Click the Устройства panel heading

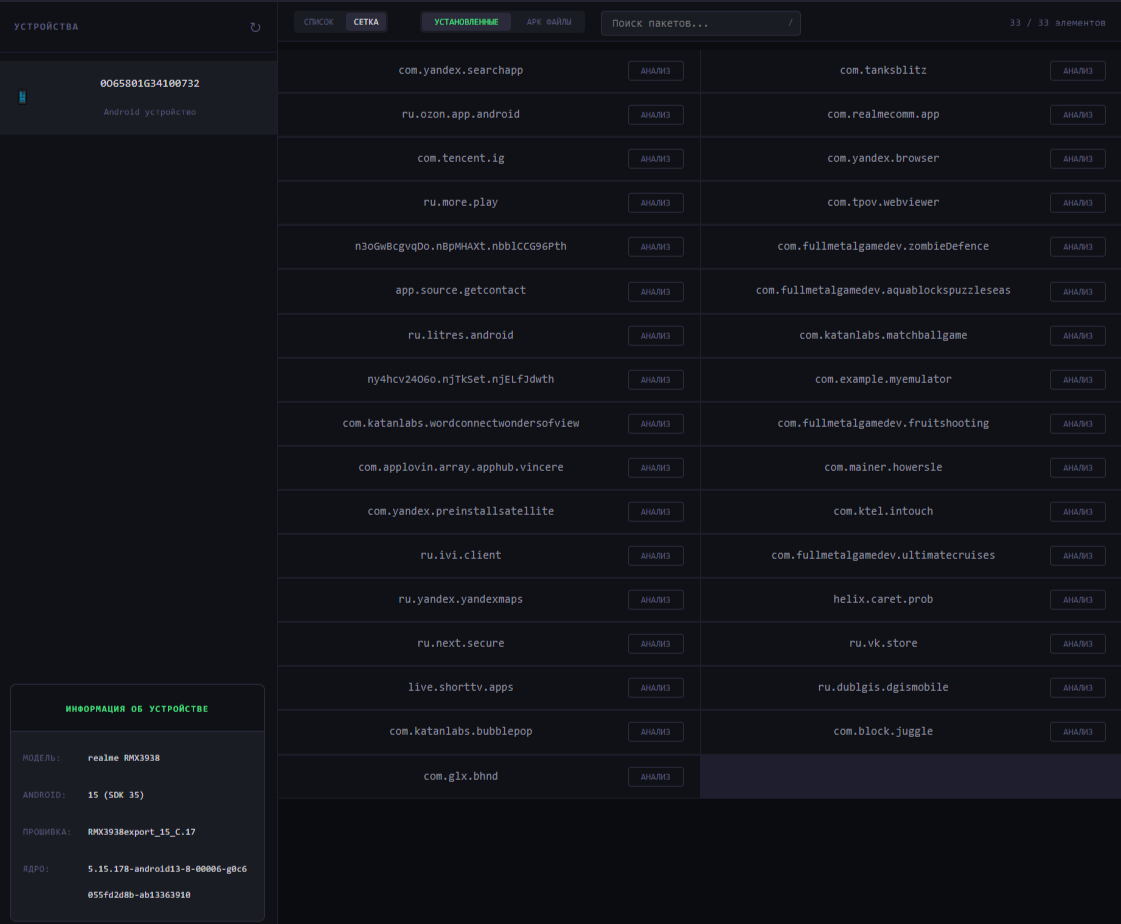[46, 26]
